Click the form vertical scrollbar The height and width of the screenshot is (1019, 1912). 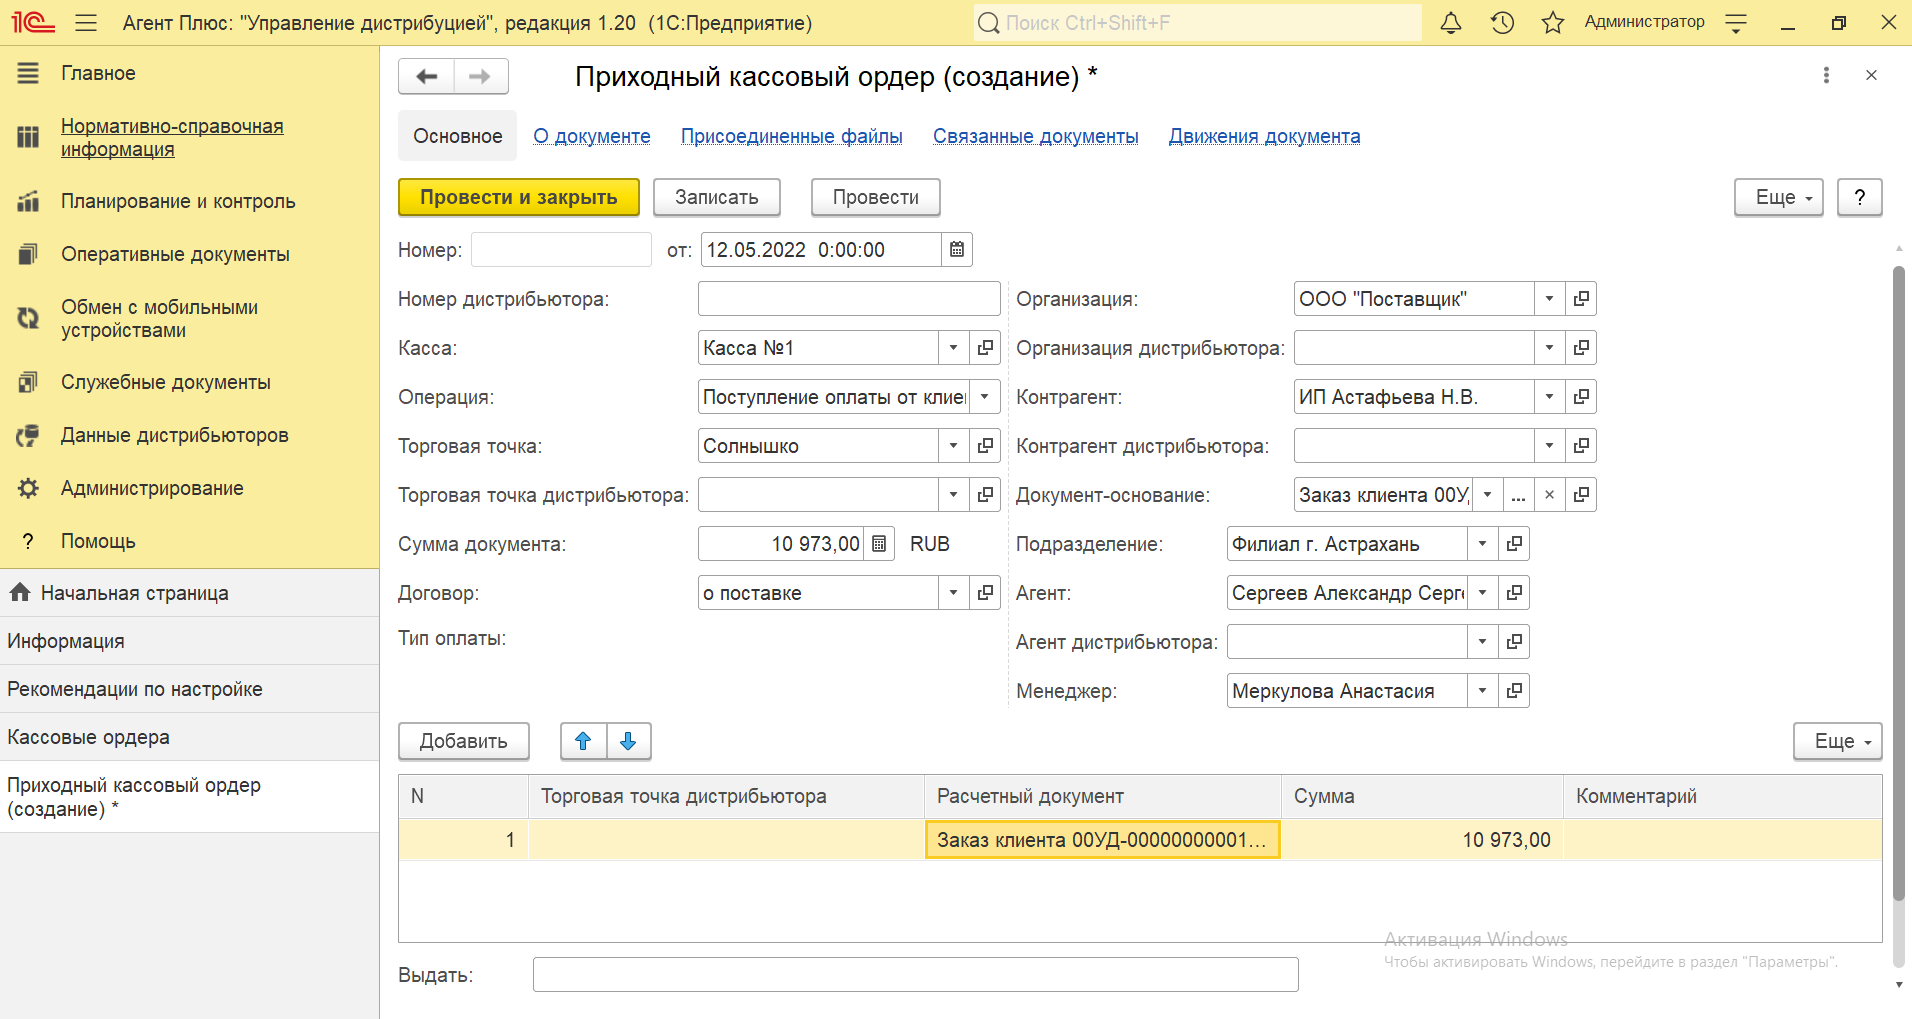(x=1899, y=585)
